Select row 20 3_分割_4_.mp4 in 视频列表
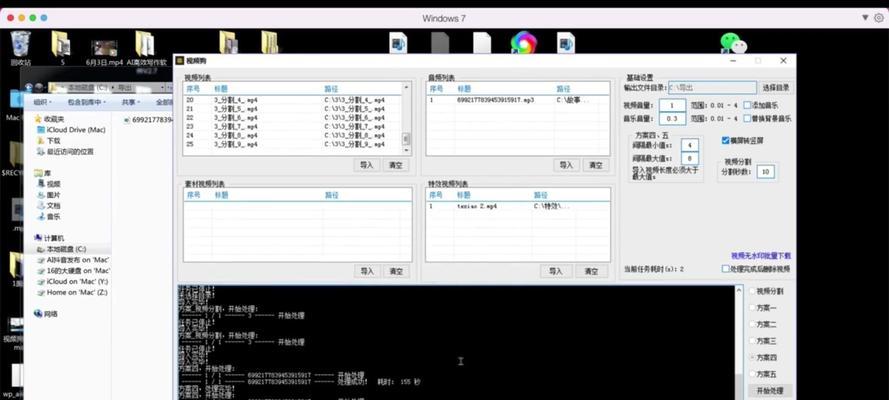The height and width of the screenshot is (400, 889). [292, 100]
